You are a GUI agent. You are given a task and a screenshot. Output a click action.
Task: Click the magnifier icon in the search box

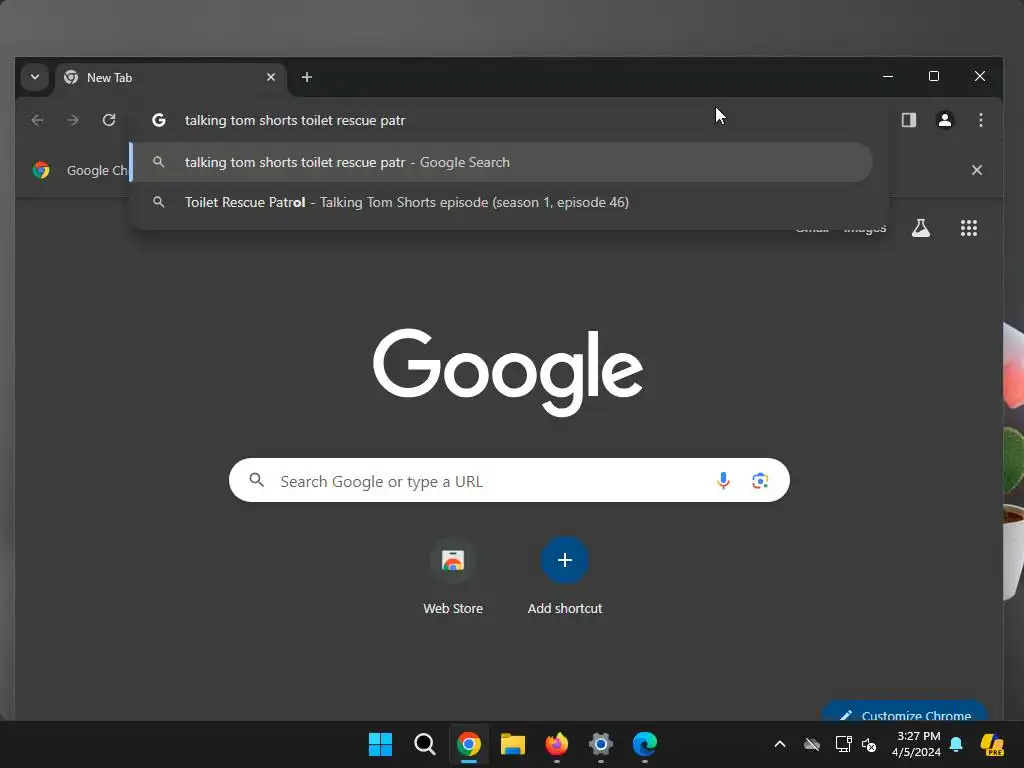point(257,481)
